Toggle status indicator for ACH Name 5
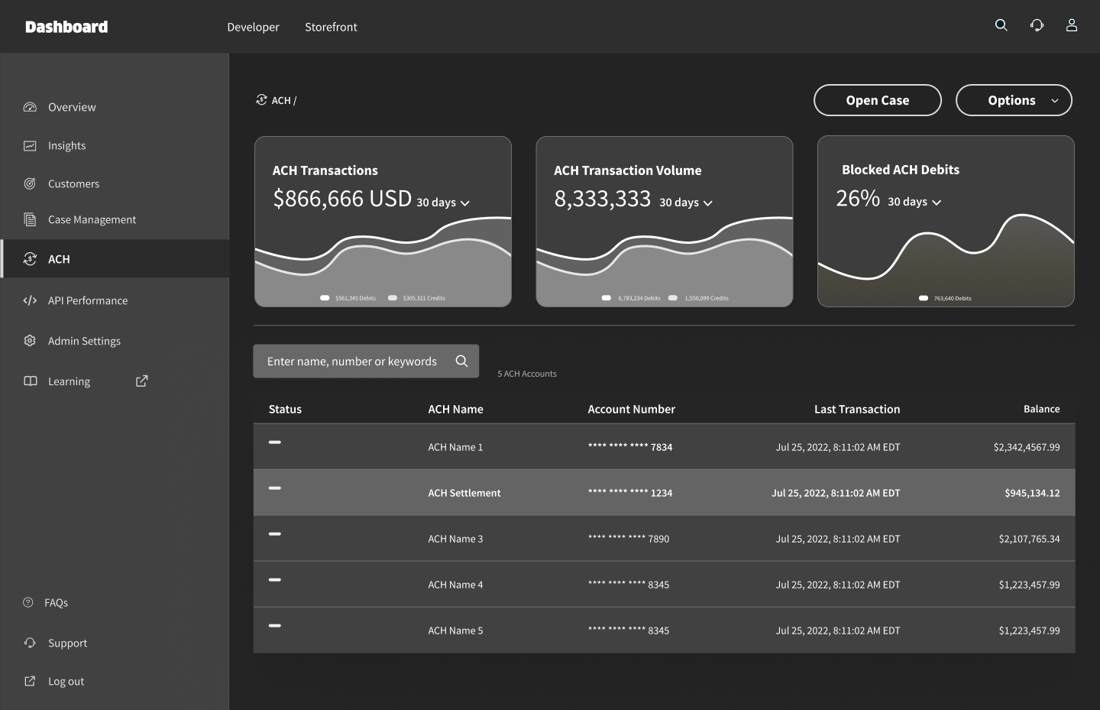The image size is (1100, 710). 275,626
